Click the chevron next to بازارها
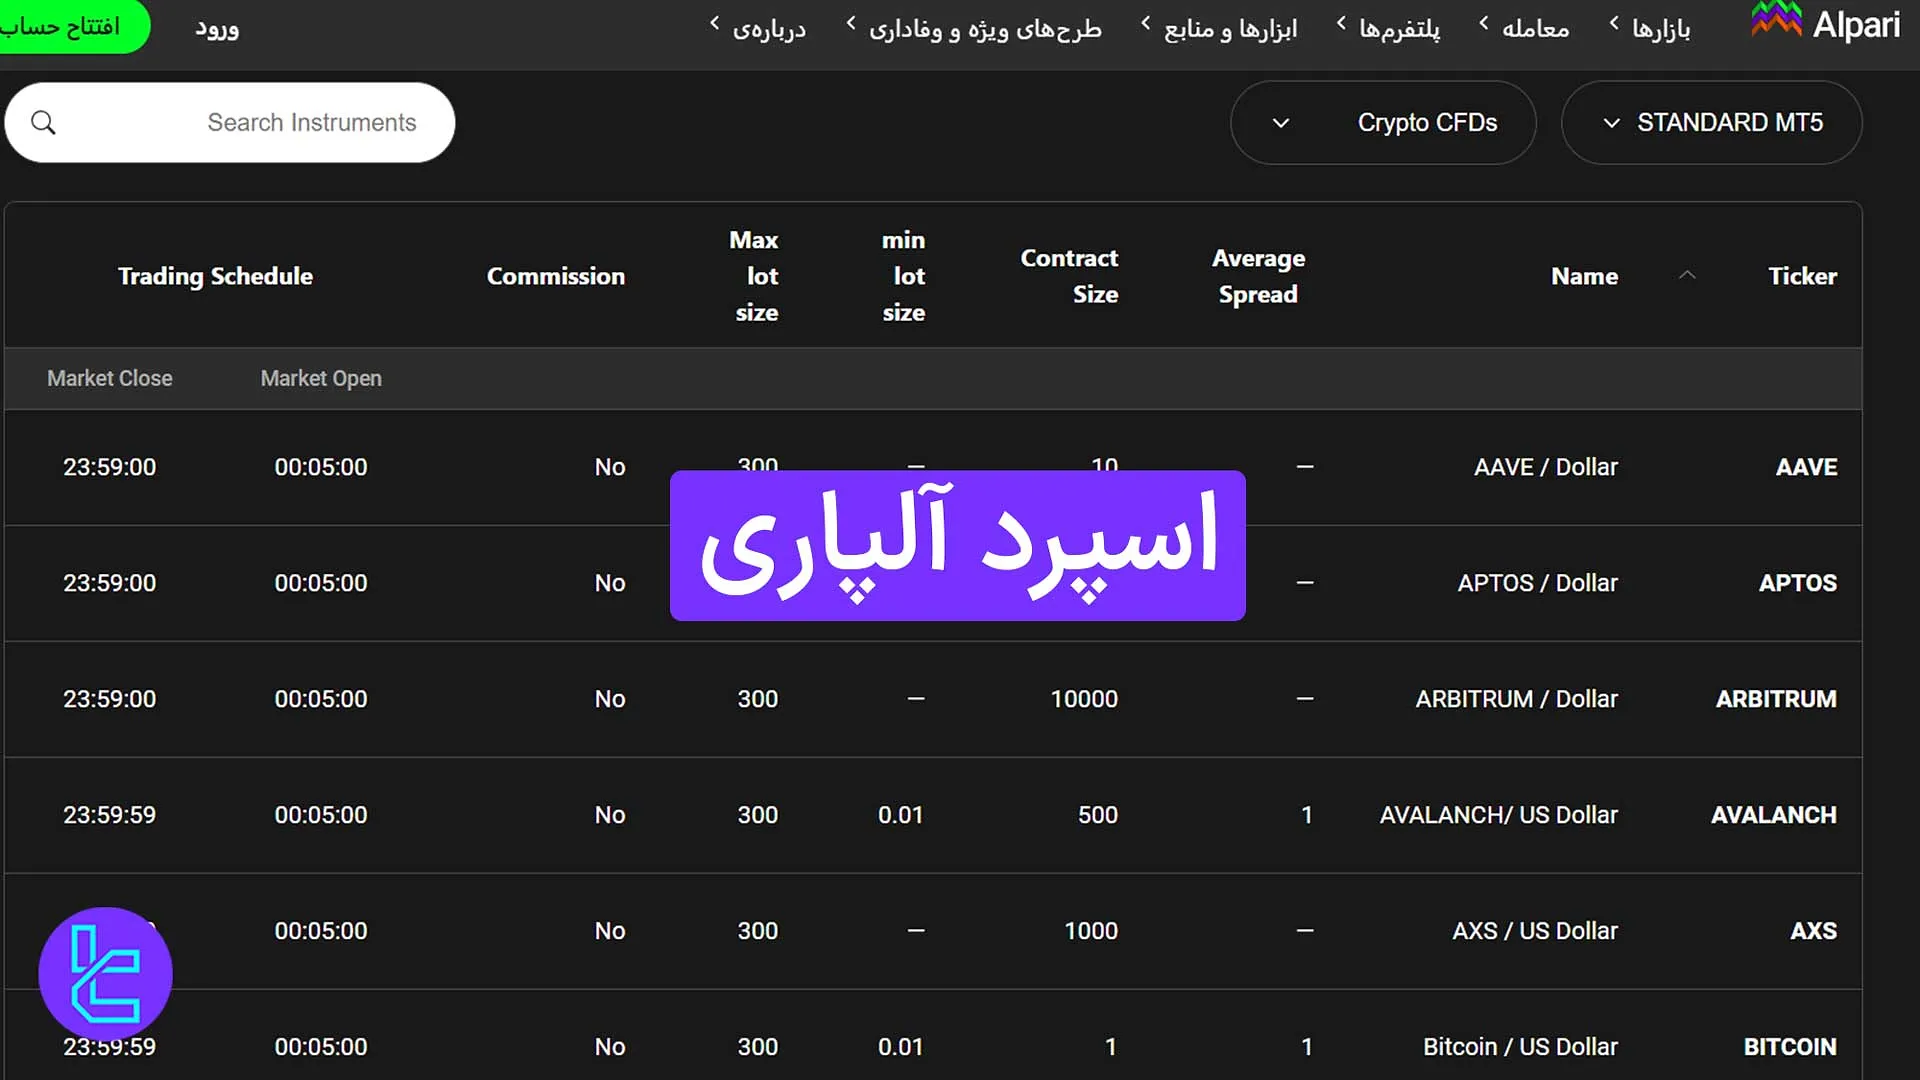The height and width of the screenshot is (1080, 1920). [x=1613, y=23]
